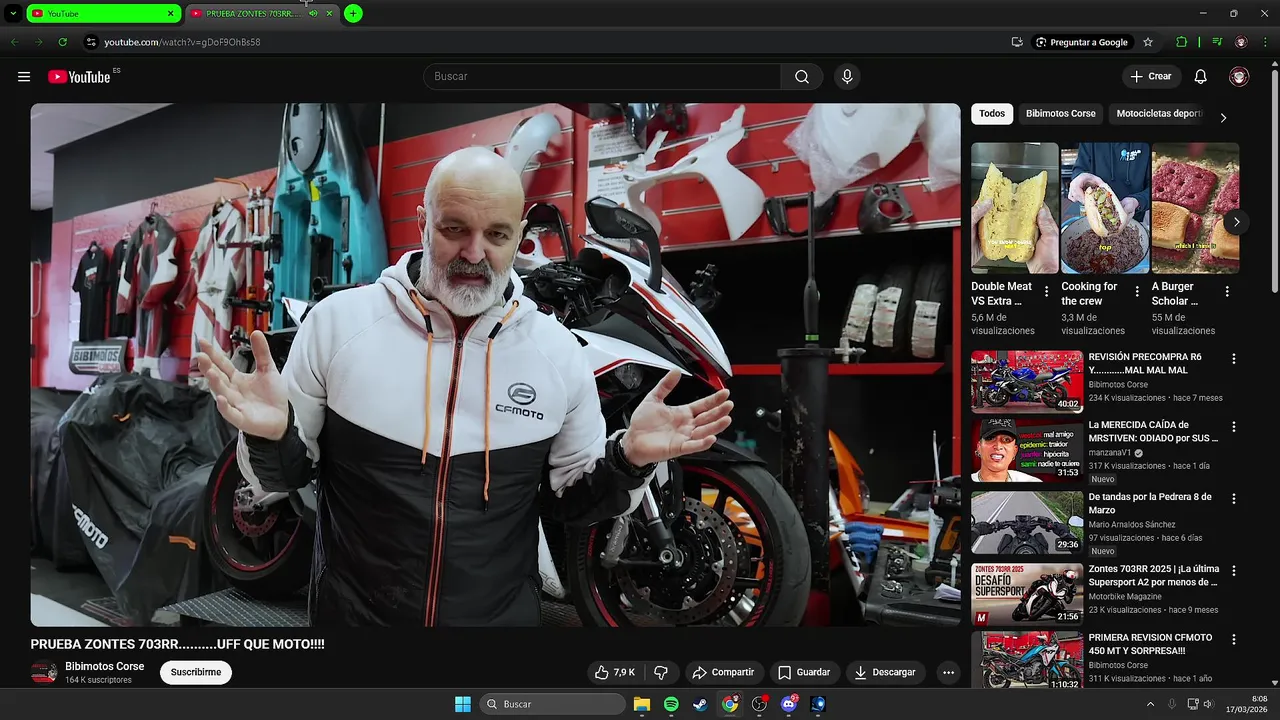Dislike the video with thumbs down
The height and width of the screenshot is (720, 1280).
pyautogui.click(x=661, y=673)
